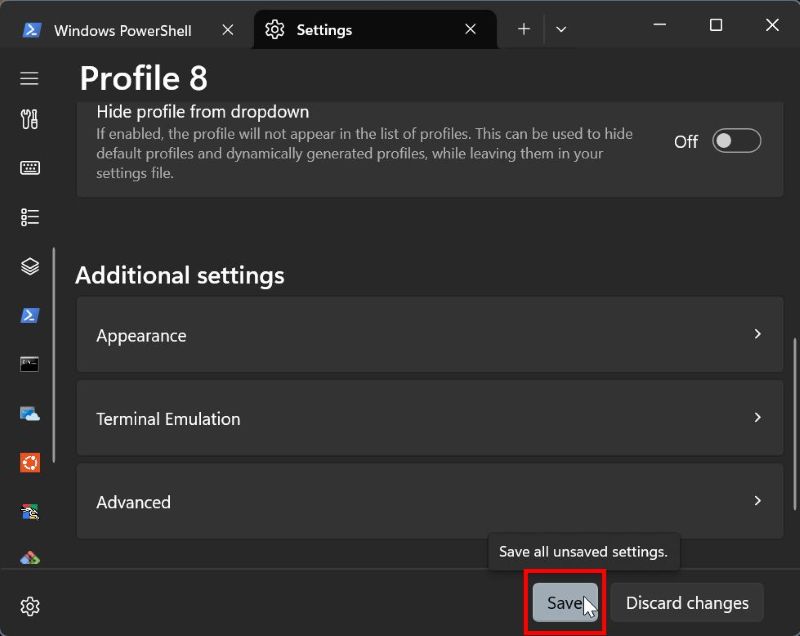Switch to the Windows PowerShell tab
Image resolution: width=800 pixels, height=636 pixels.
pos(122,30)
